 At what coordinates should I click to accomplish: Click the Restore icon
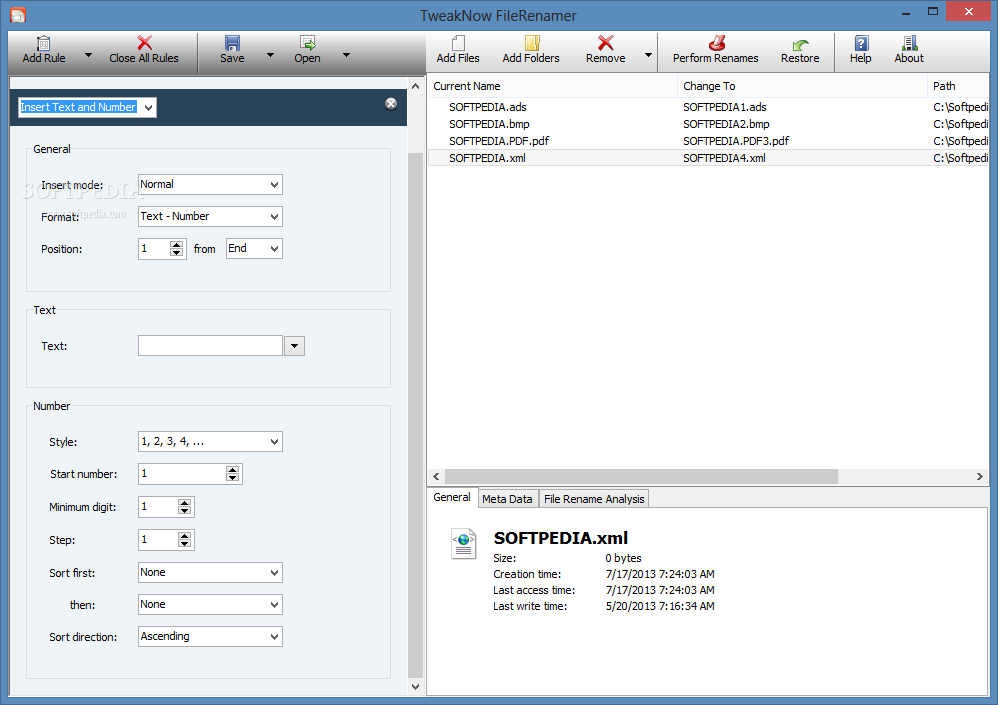point(800,45)
